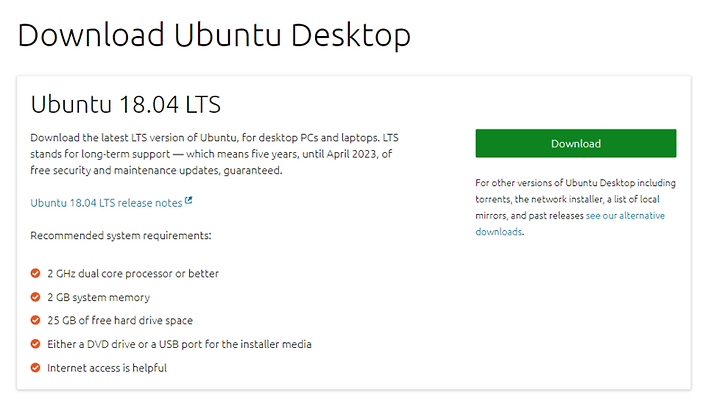Open Ubuntu 18.04 LTS release notes link
Screen dimensions: 720x409
tap(106, 203)
